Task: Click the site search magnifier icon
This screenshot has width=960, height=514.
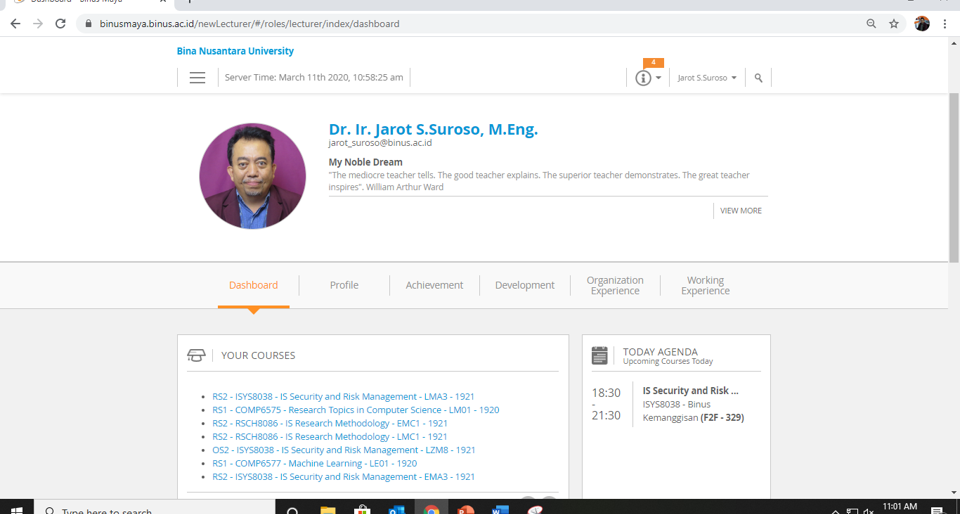Action: pyautogui.click(x=758, y=78)
